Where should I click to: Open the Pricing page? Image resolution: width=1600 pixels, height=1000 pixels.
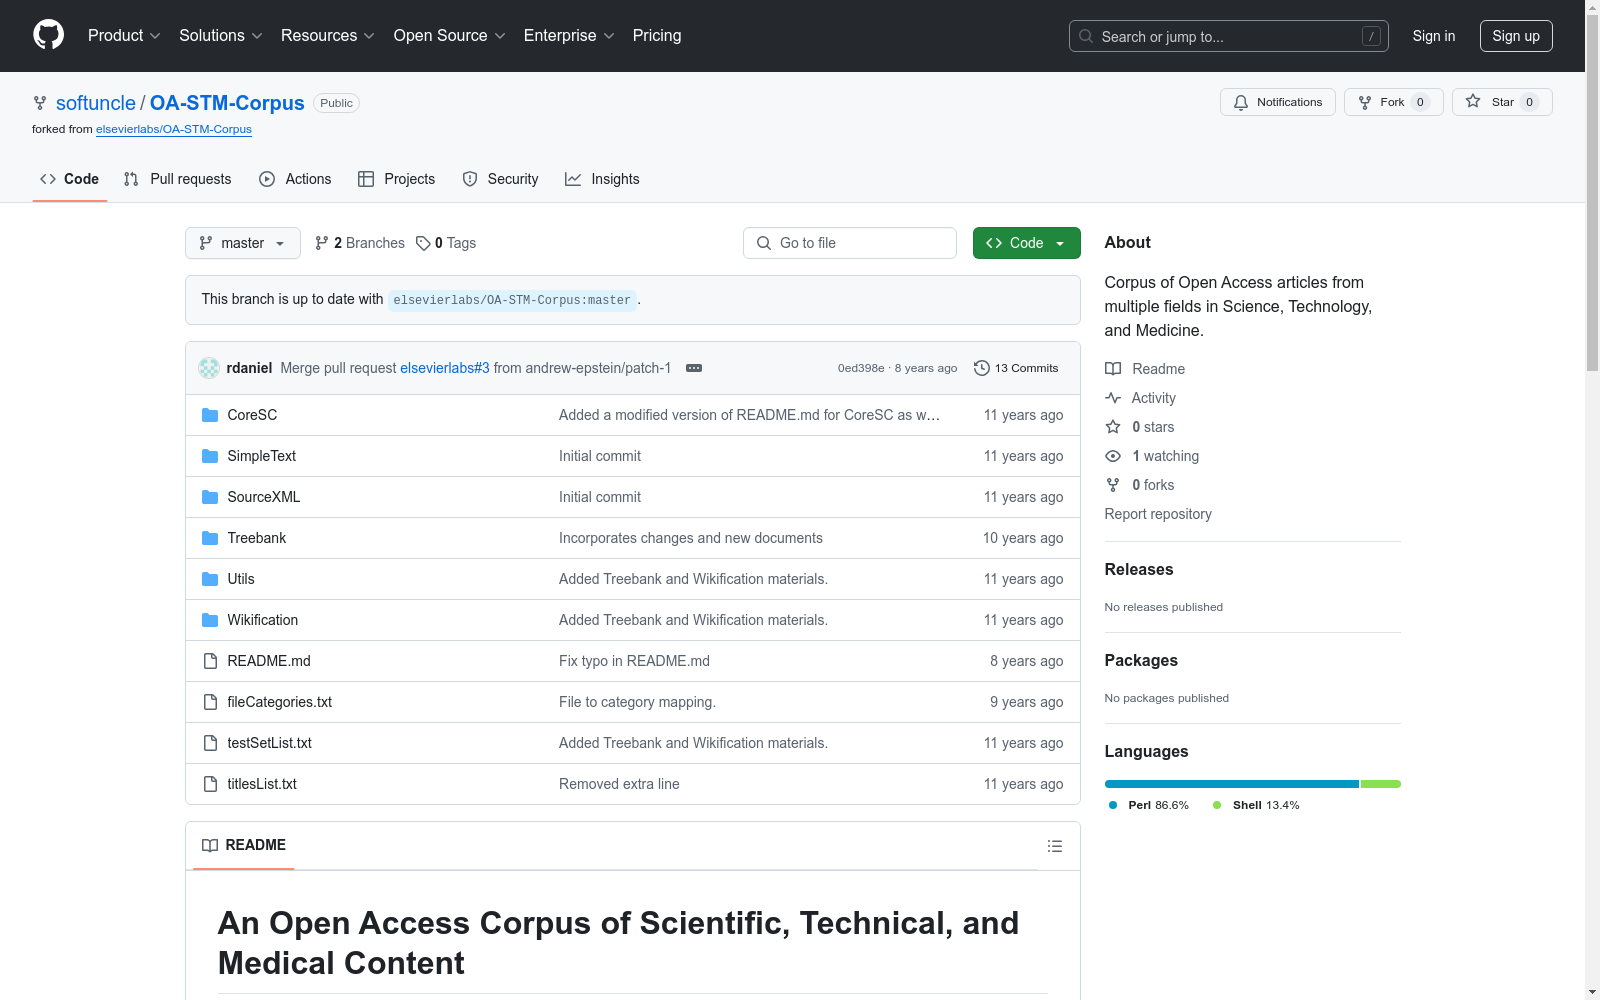pyautogui.click(x=657, y=35)
